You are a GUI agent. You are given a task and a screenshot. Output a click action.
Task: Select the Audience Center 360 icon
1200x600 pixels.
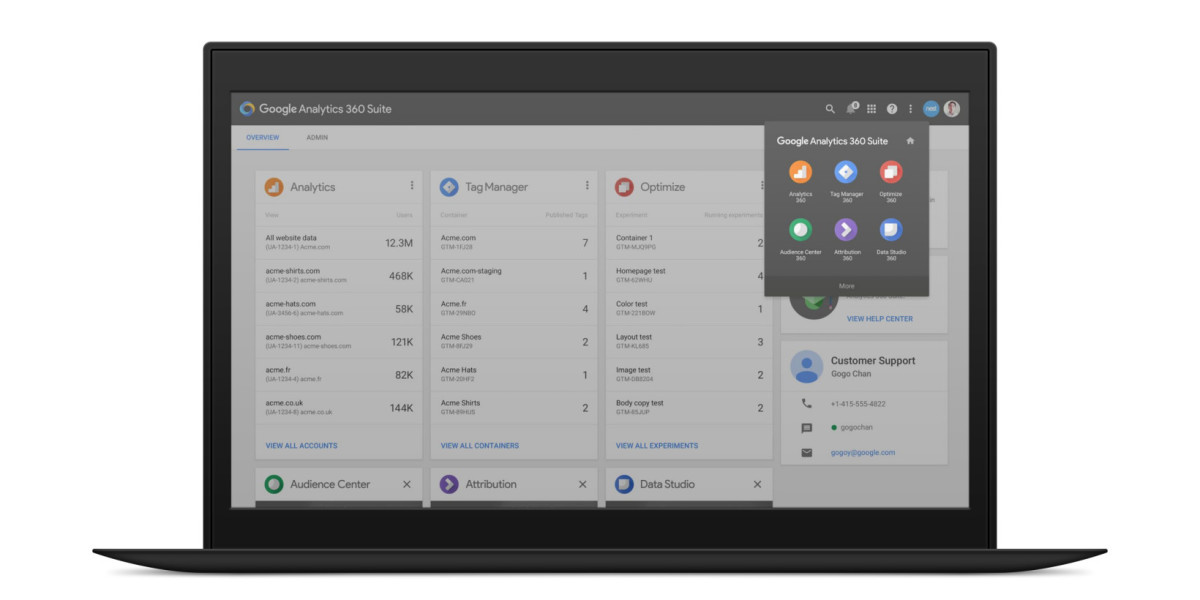800,231
